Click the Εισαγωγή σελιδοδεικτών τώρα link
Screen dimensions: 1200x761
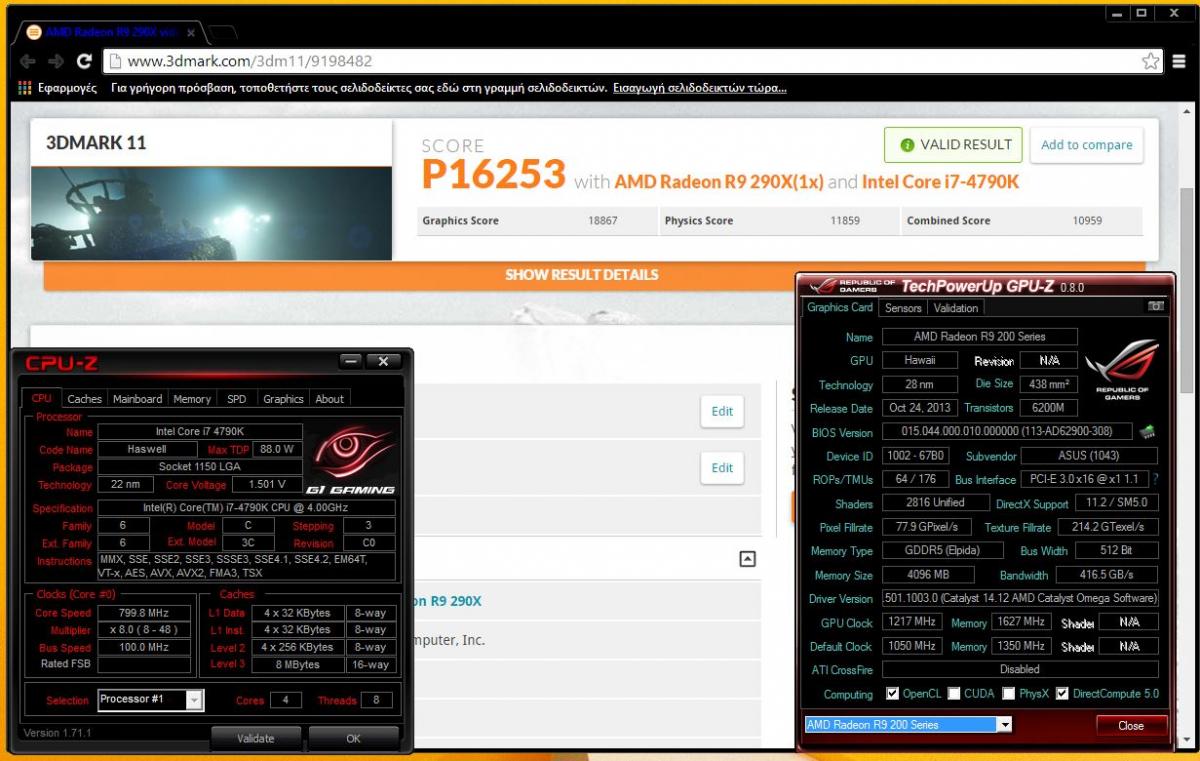pos(700,88)
